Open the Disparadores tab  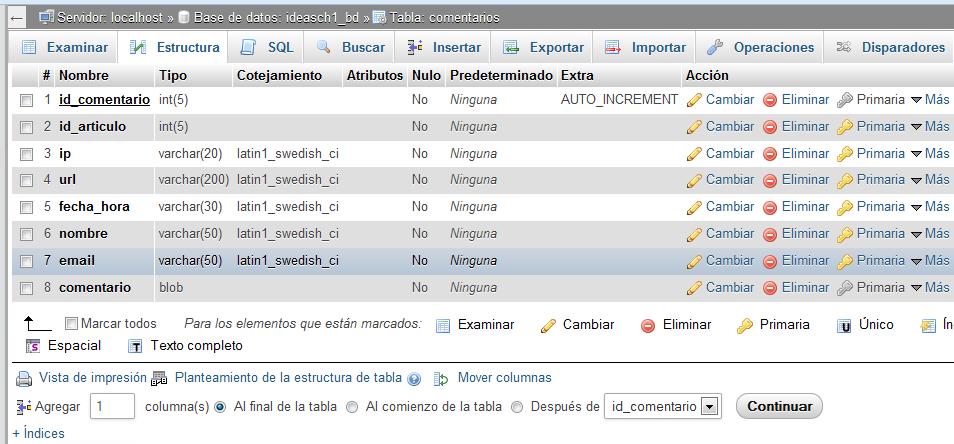(x=891, y=47)
